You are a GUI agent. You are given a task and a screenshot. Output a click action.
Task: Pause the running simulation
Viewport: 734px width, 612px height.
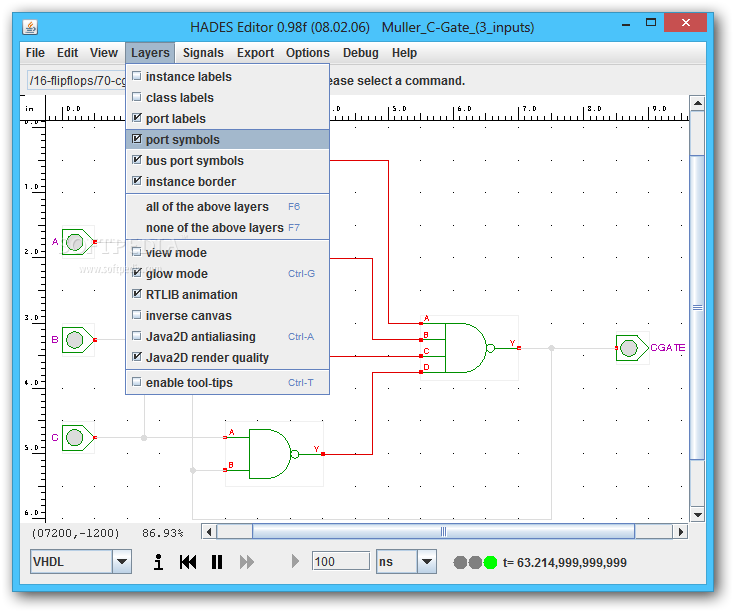coord(217,561)
